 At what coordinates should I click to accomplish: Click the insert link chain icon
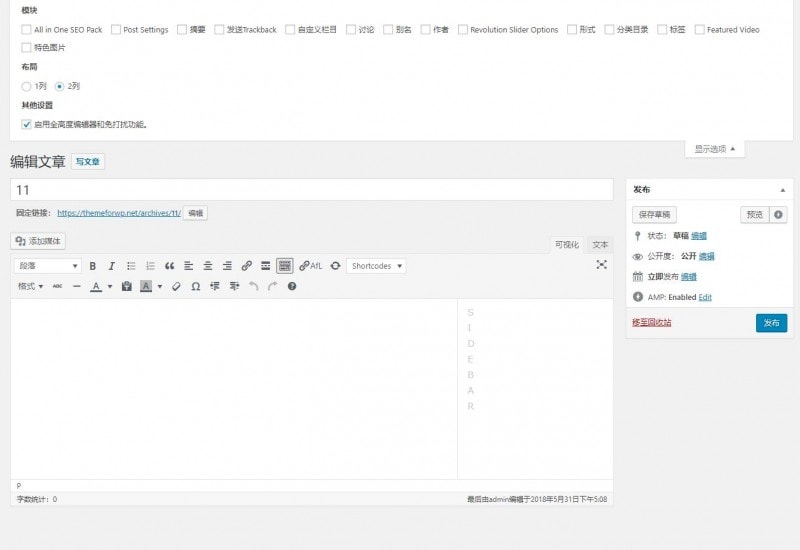click(246, 266)
